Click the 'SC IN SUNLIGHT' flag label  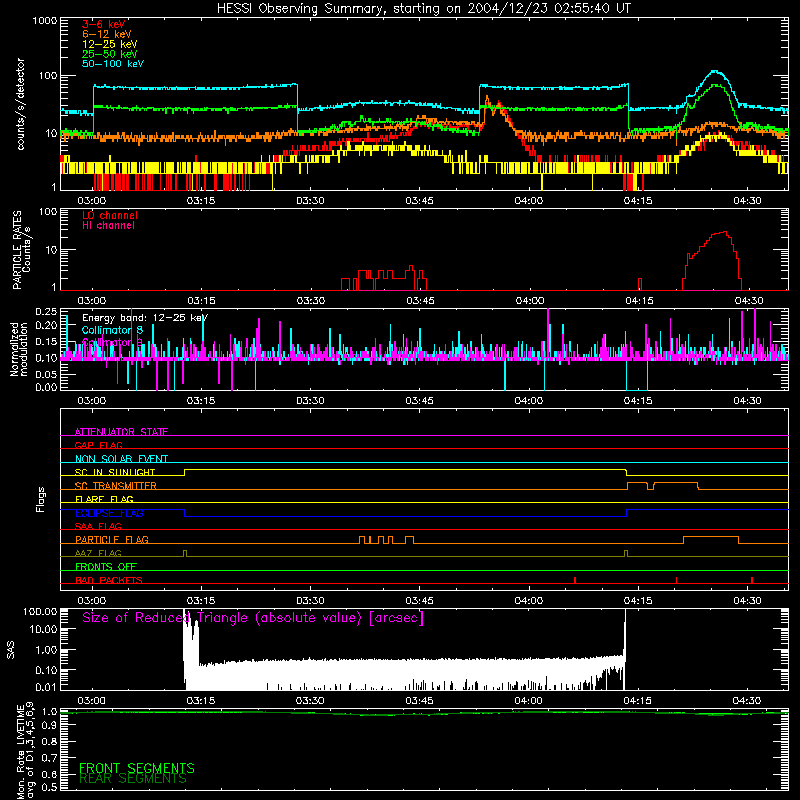click(115, 472)
